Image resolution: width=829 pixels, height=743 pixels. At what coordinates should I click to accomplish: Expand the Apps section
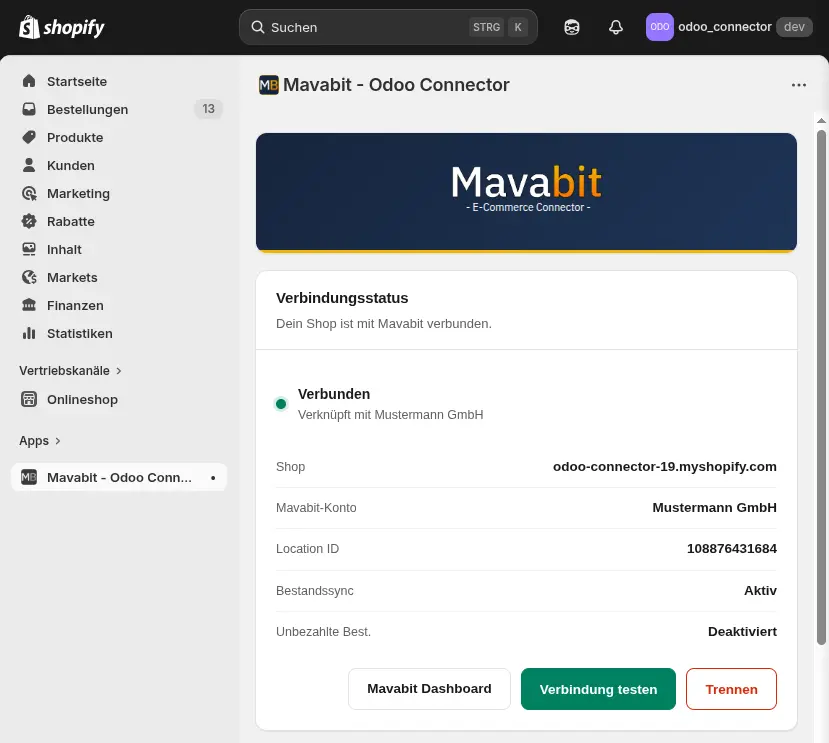tap(56, 440)
